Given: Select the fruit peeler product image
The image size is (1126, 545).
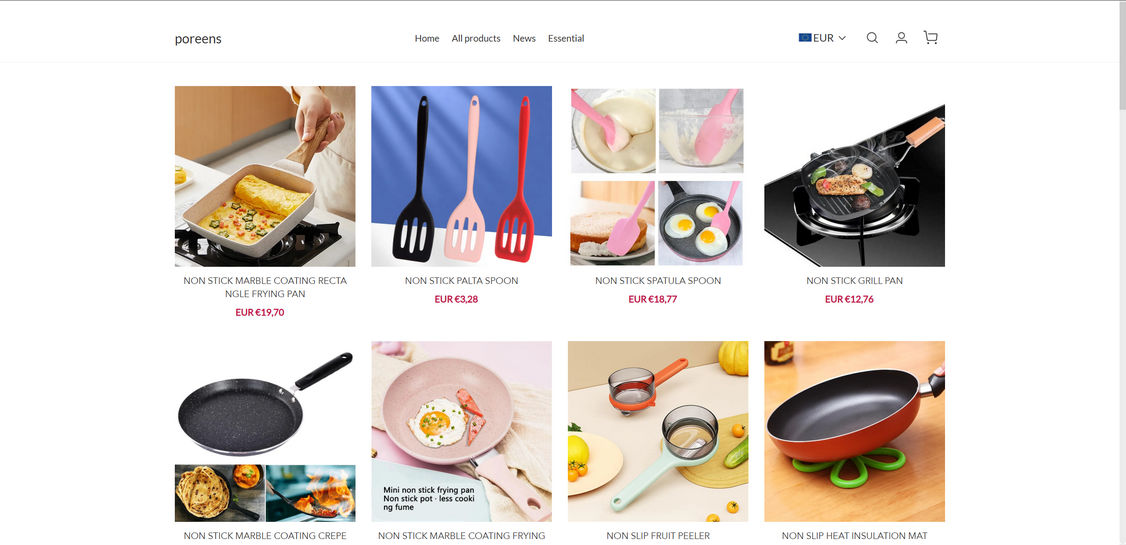Looking at the screenshot, I should [658, 431].
